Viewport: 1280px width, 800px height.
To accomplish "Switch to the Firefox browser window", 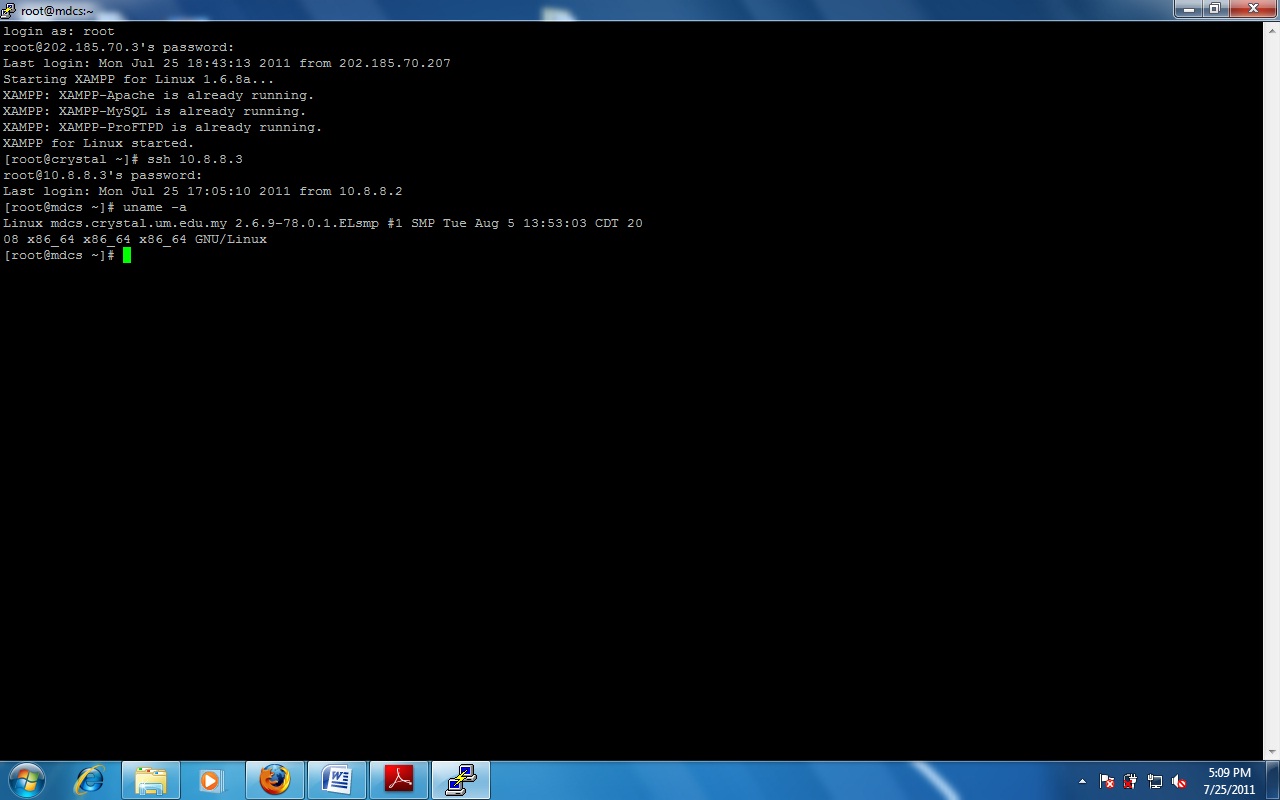I will [274, 780].
